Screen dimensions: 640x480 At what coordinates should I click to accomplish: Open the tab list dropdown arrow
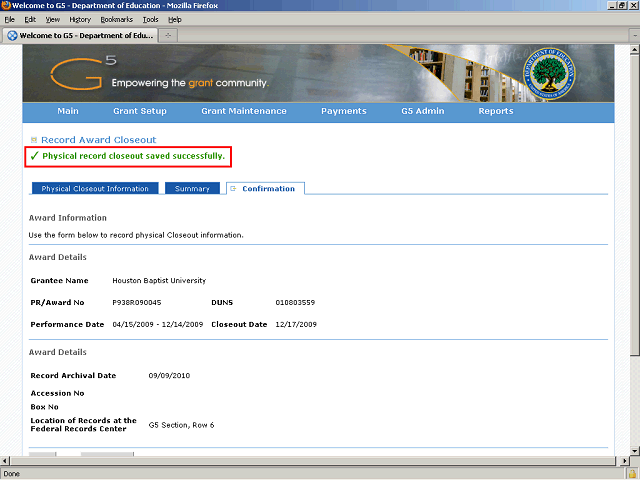coord(635,36)
